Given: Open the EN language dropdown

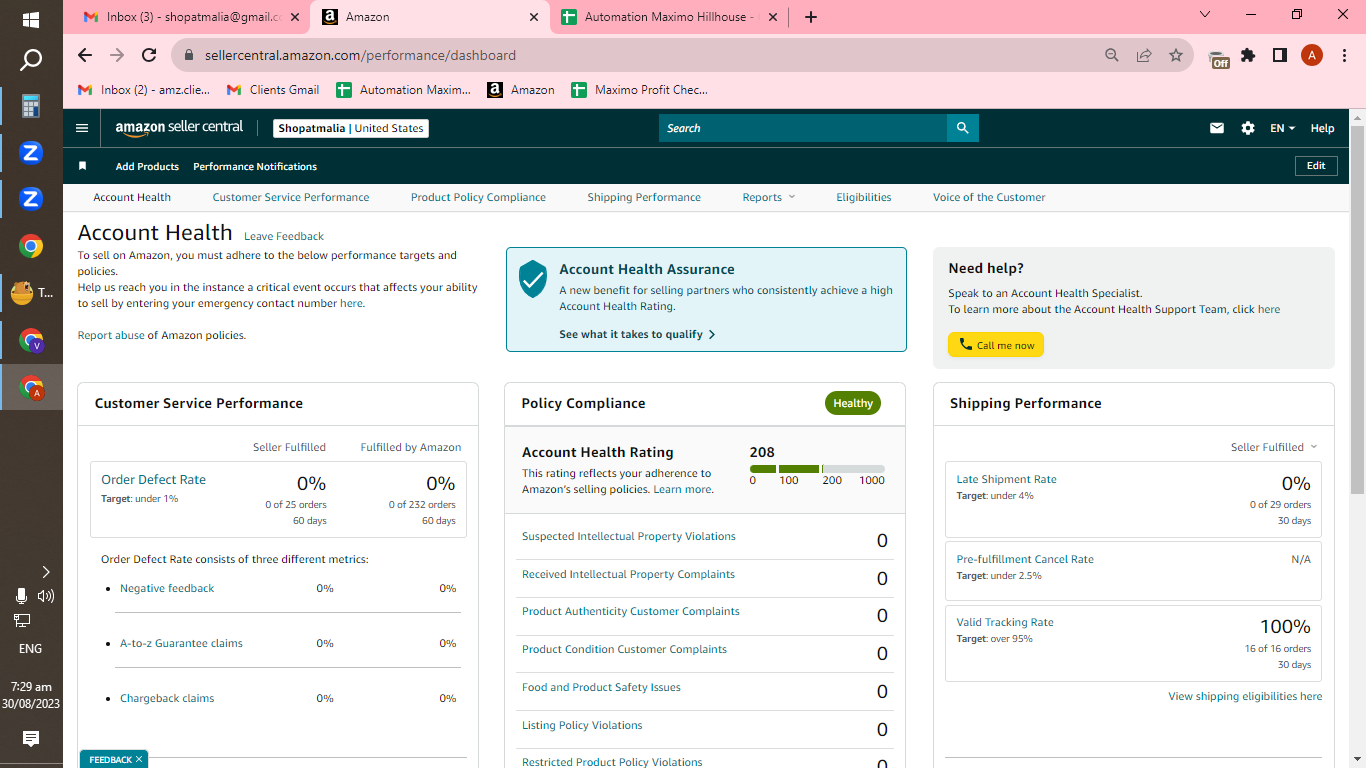Looking at the screenshot, I should 1282,128.
